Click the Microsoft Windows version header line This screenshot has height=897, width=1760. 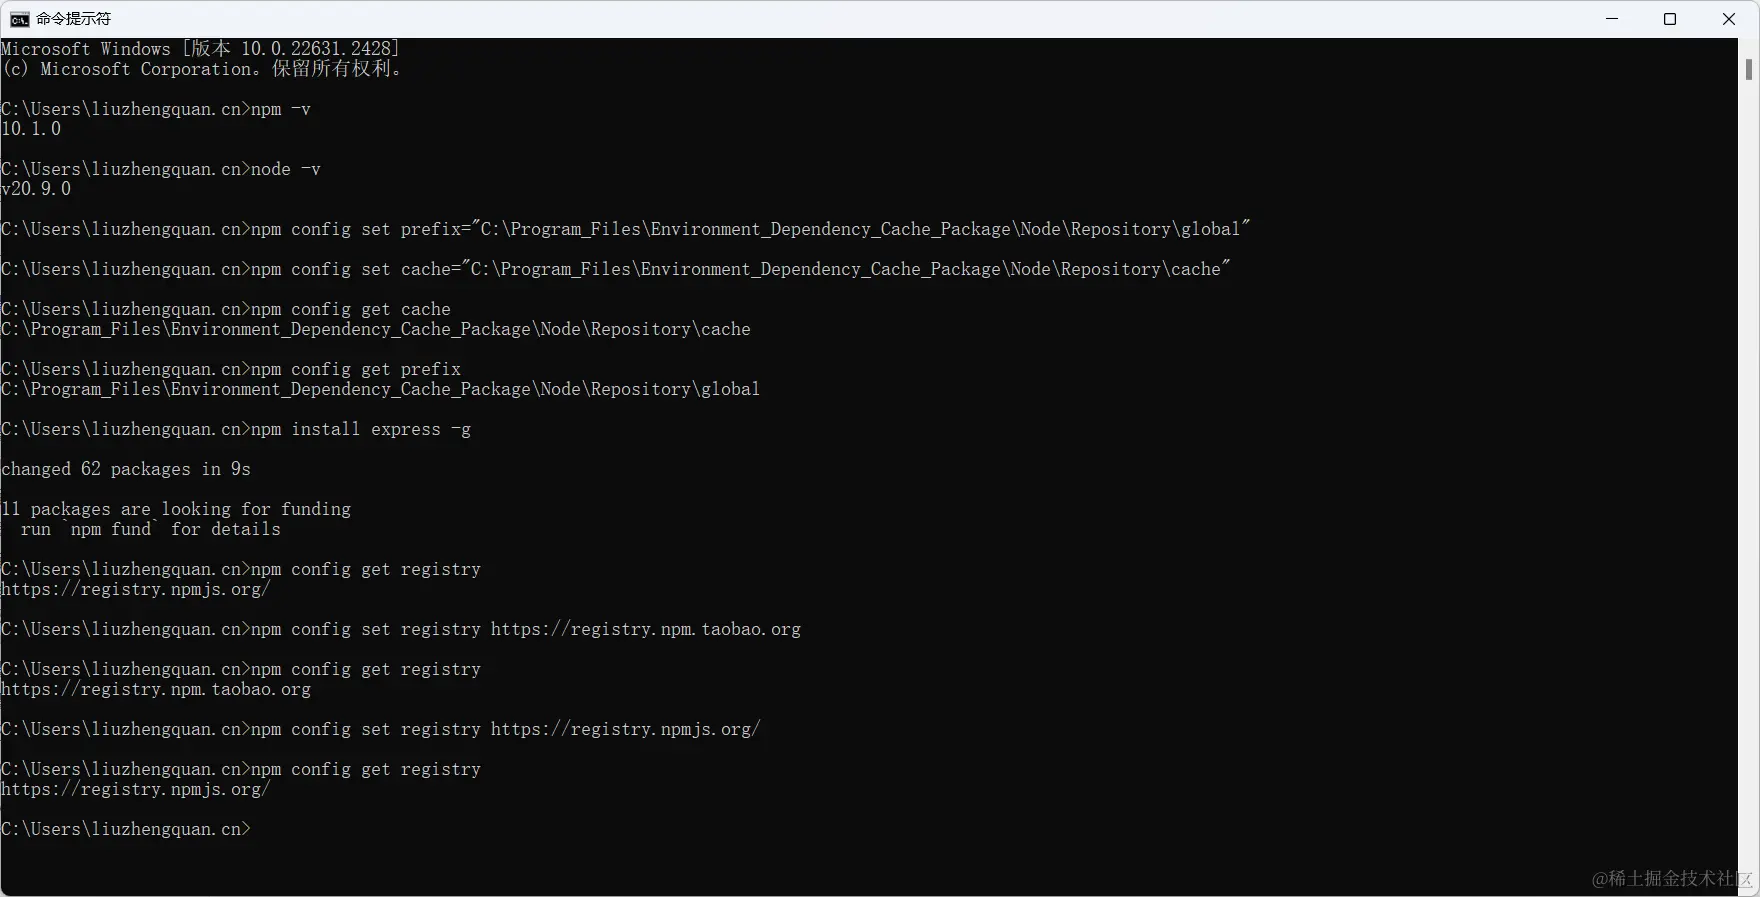click(200, 49)
